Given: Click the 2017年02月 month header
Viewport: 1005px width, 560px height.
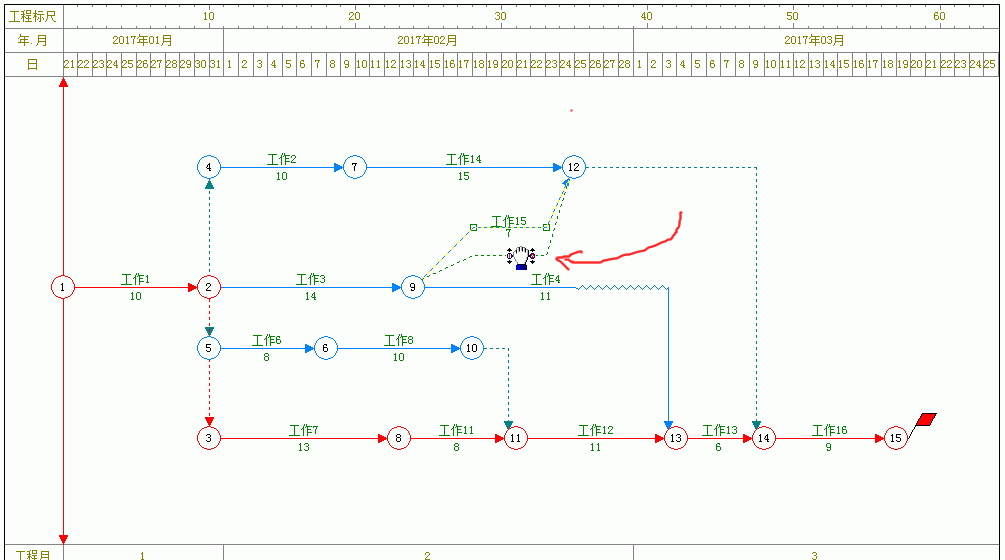Looking at the screenshot, I should [427, 40].
